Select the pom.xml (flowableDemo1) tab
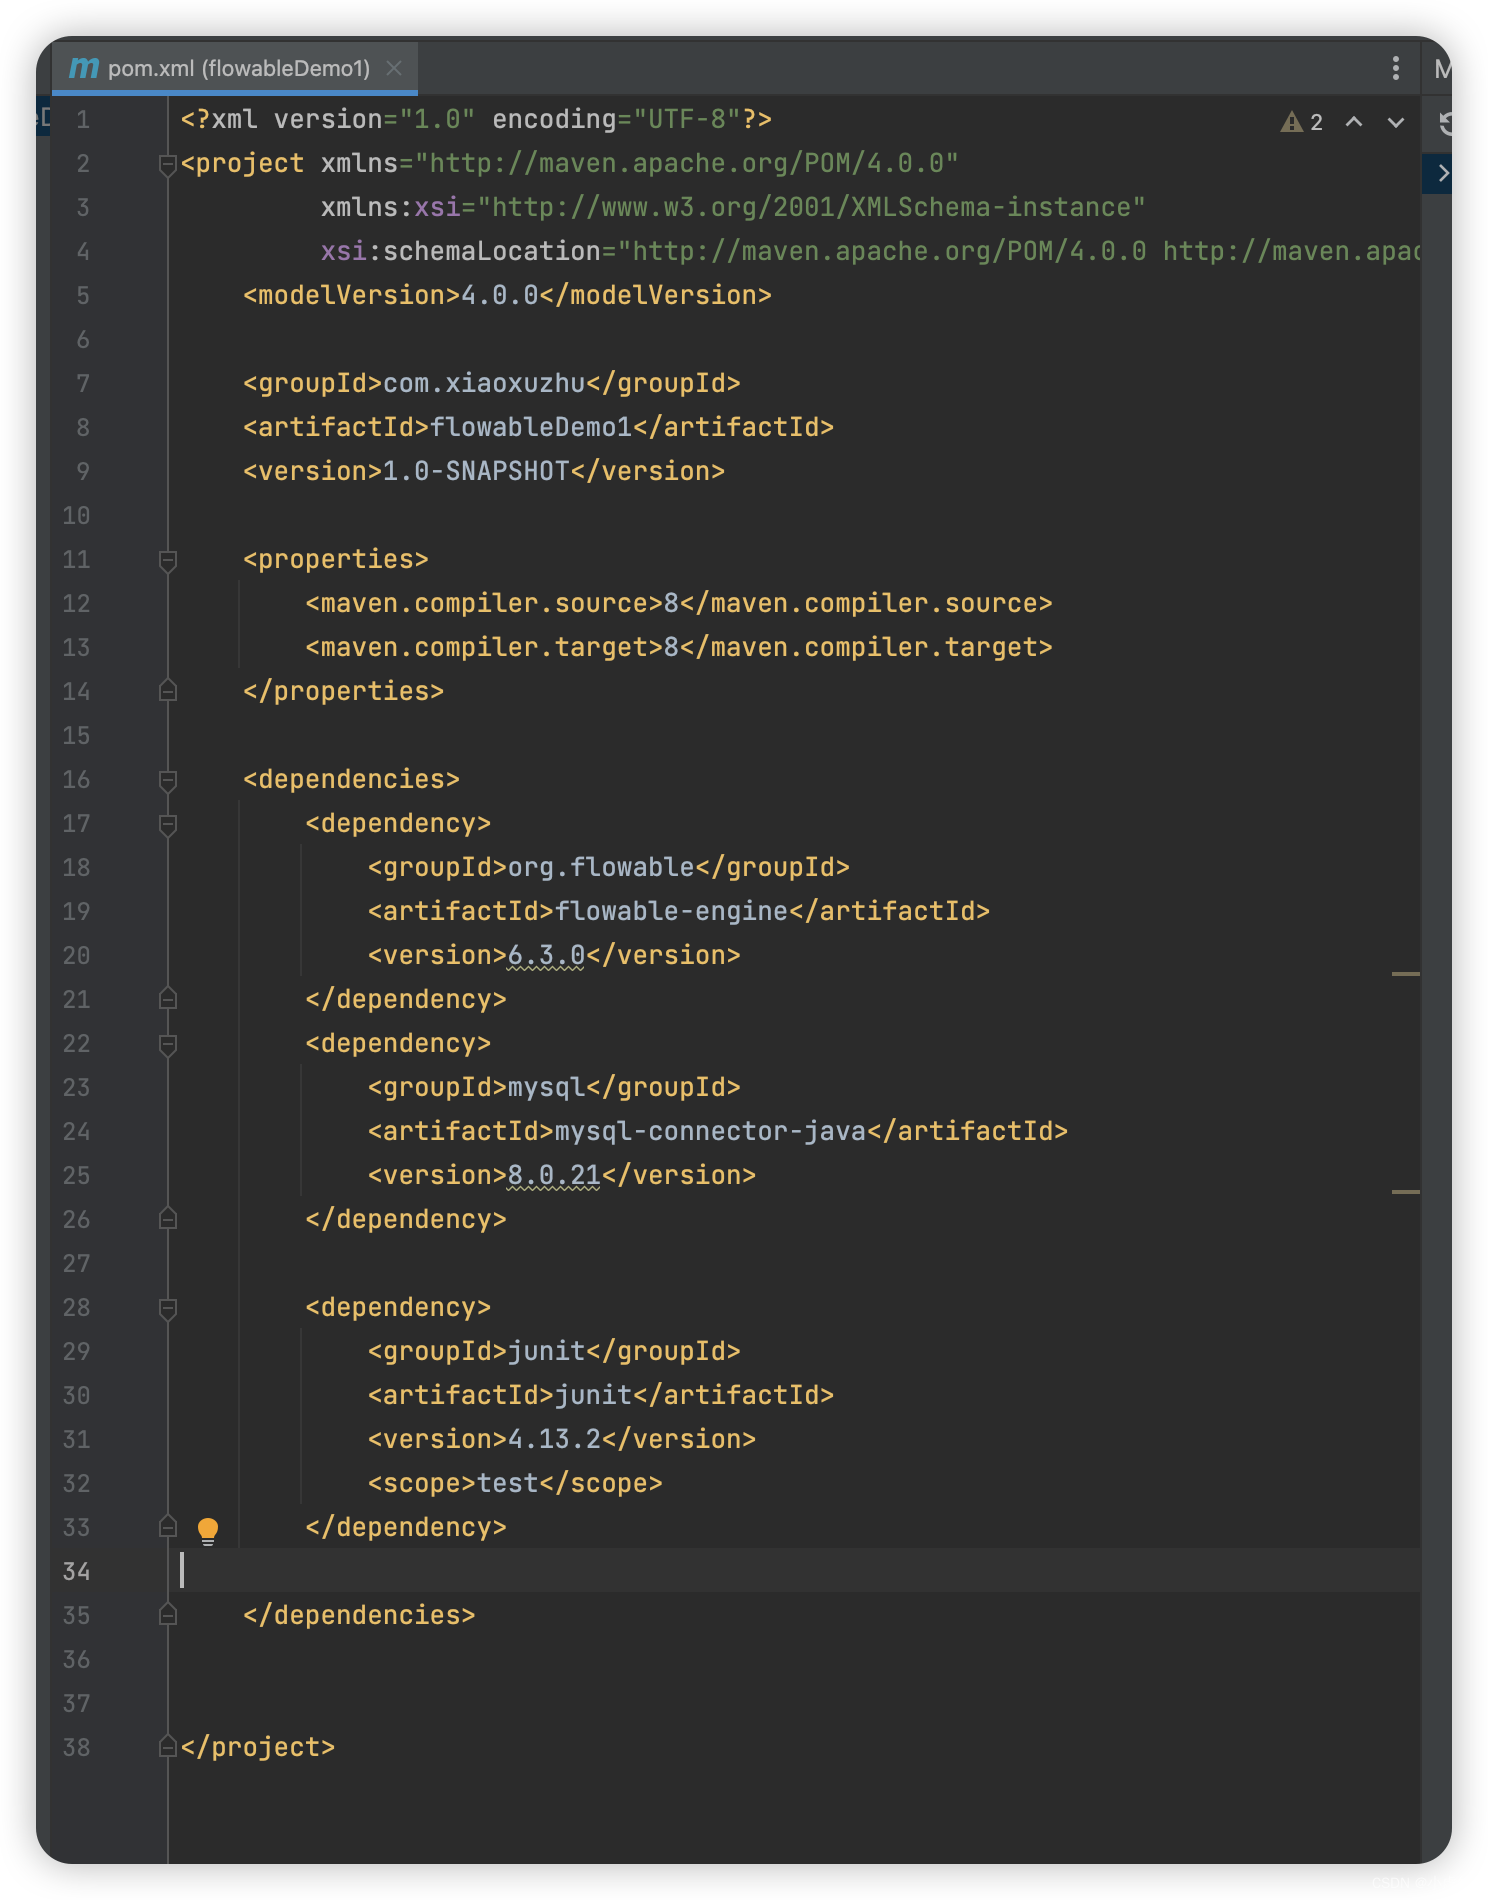 pos(234,68)
